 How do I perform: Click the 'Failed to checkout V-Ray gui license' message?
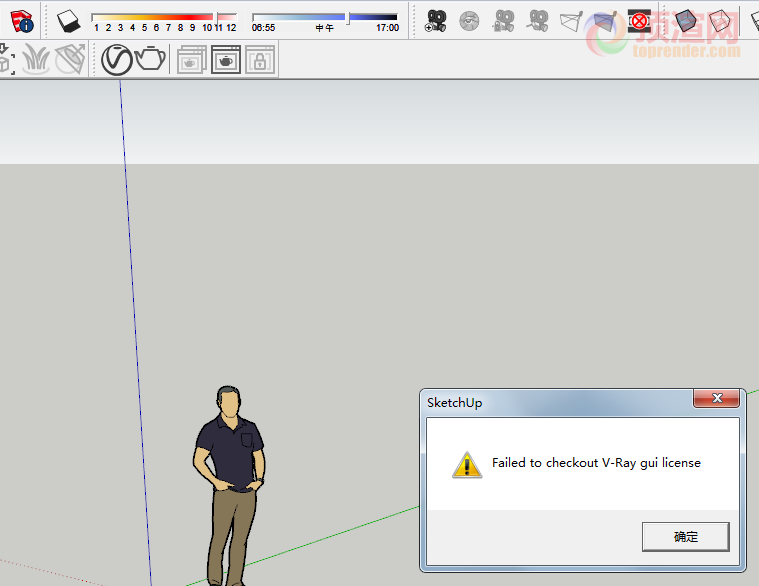click(596, 463)
